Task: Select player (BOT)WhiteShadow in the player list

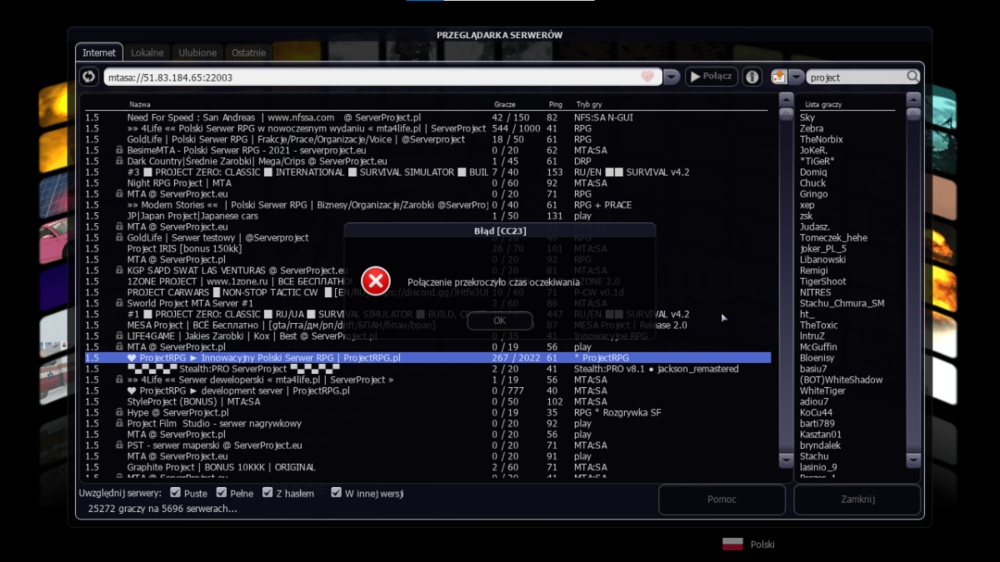Action: coord(841,380)
